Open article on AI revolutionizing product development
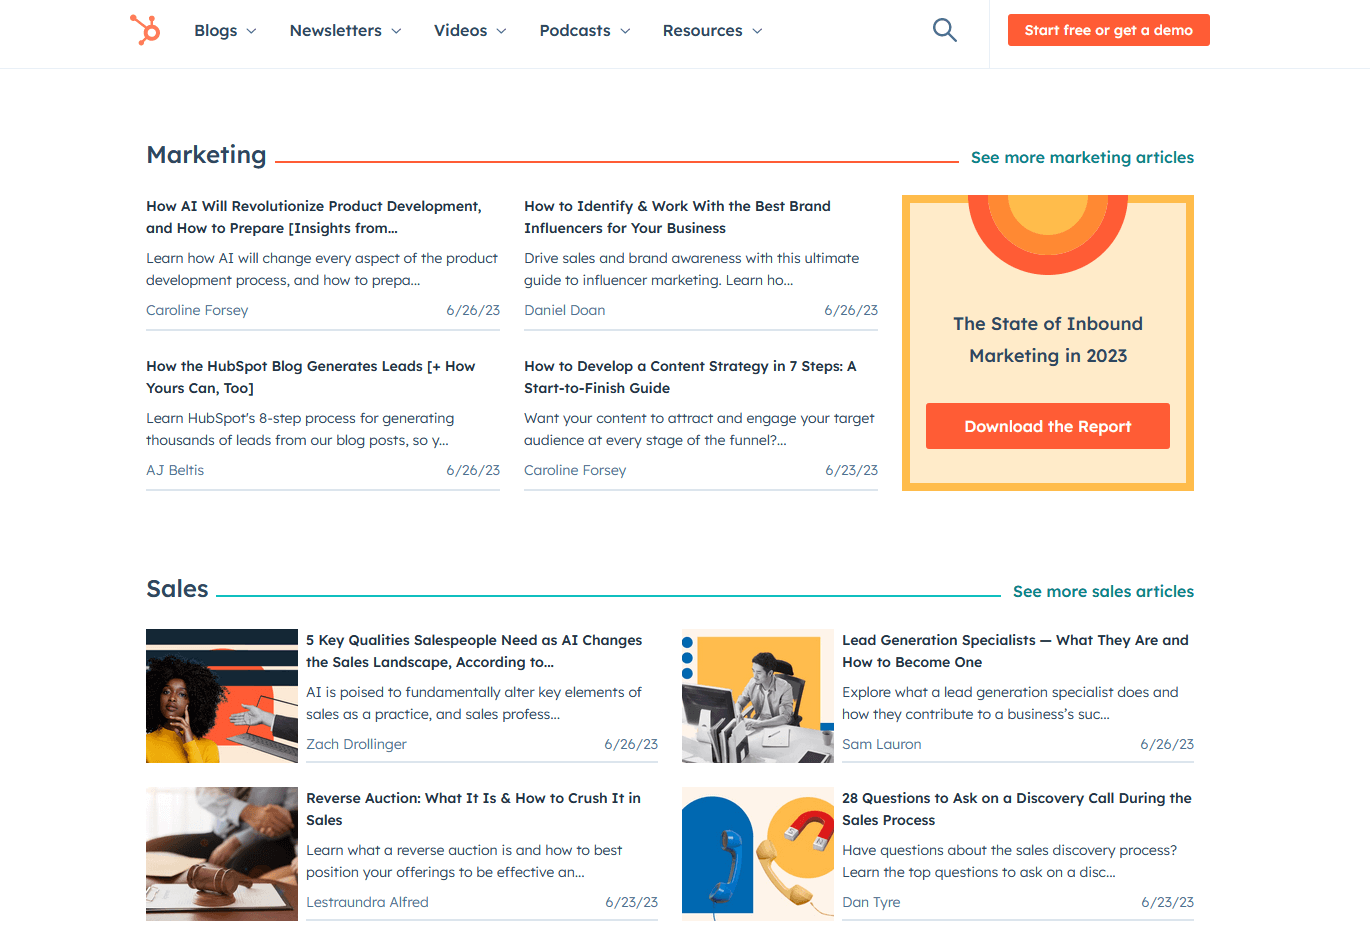This screenshot has height=931, width=1370. coord(314,217)
